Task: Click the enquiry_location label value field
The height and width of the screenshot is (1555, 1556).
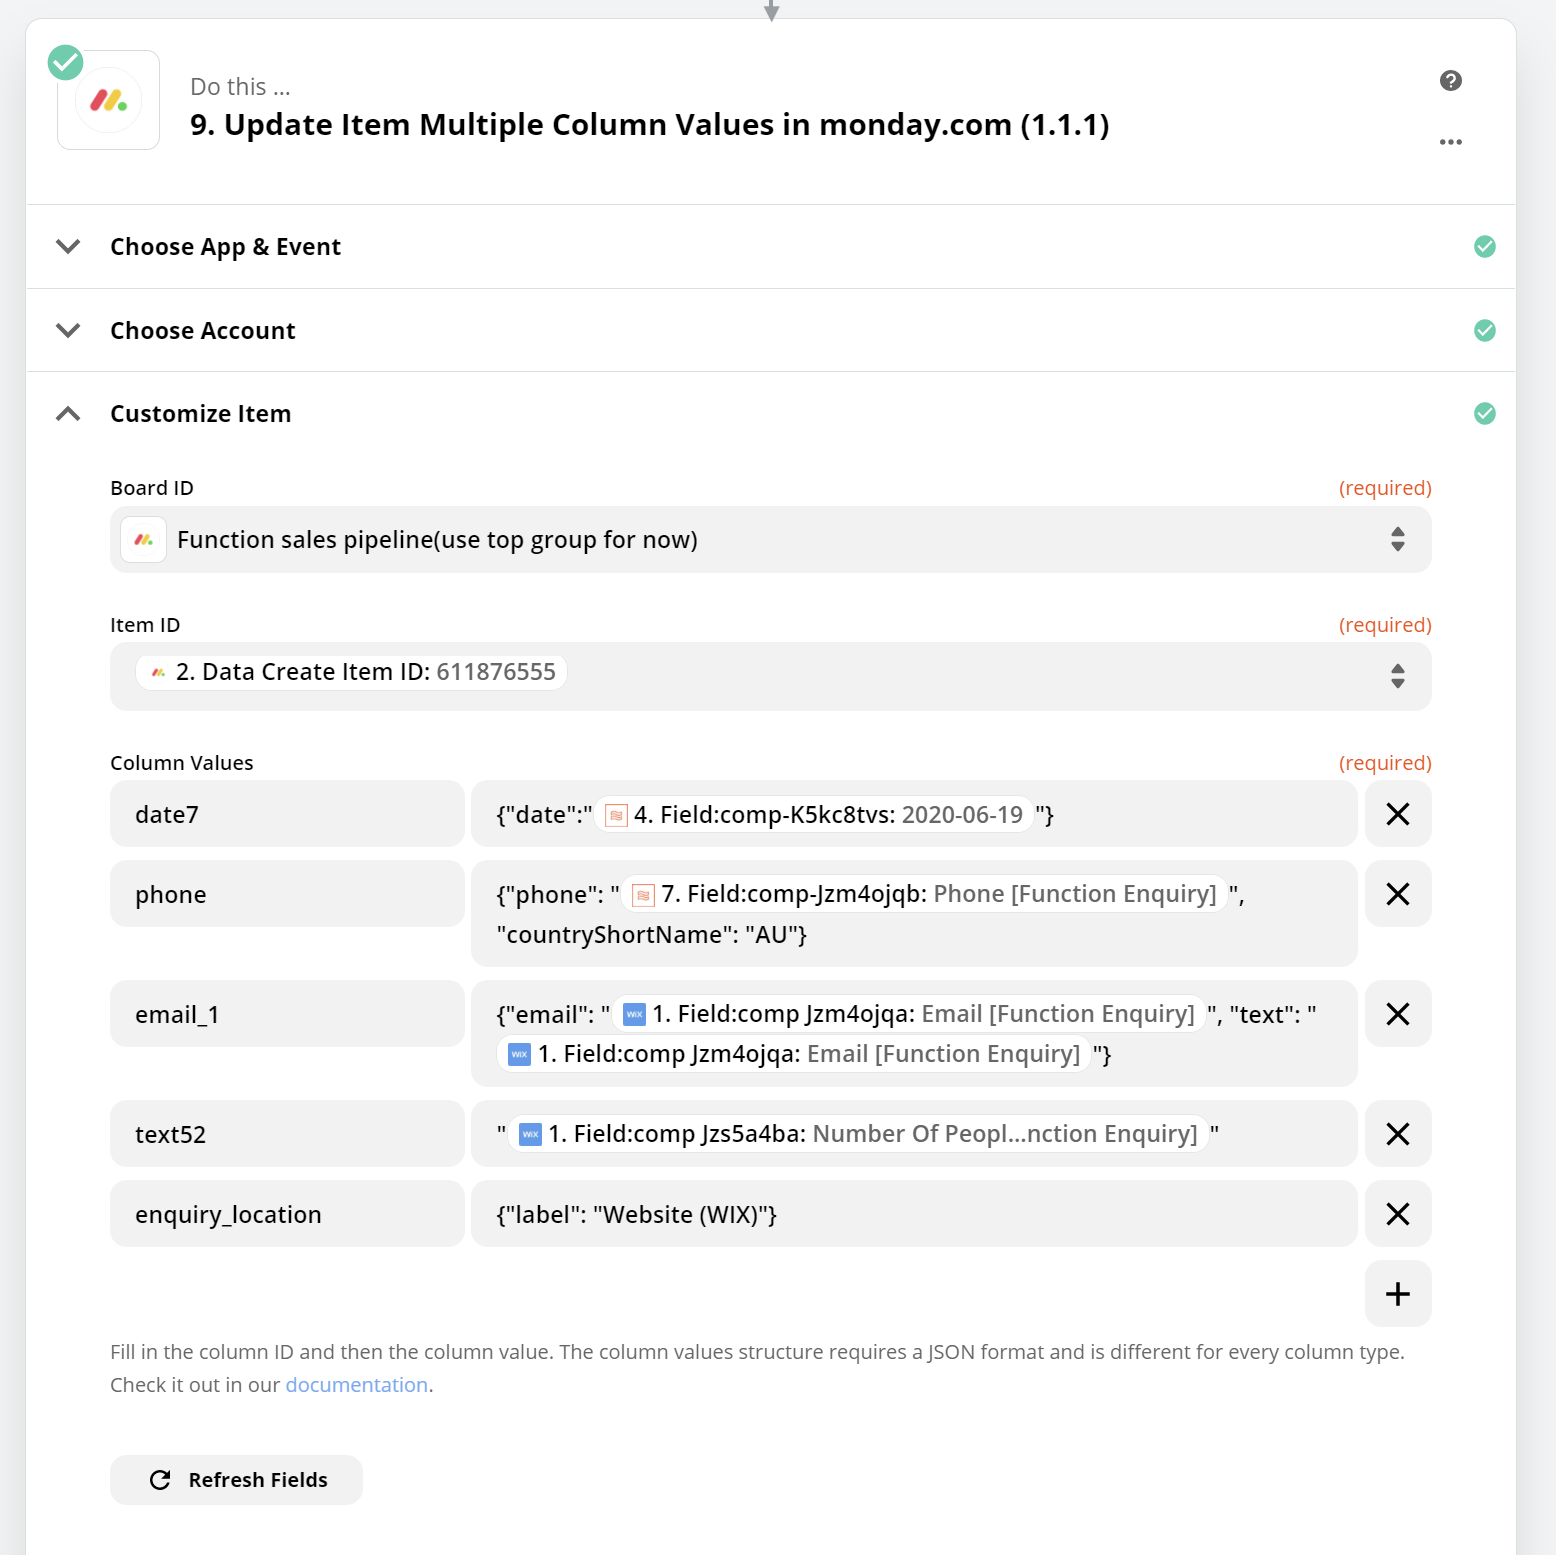Action: [x=914, y=1214]
